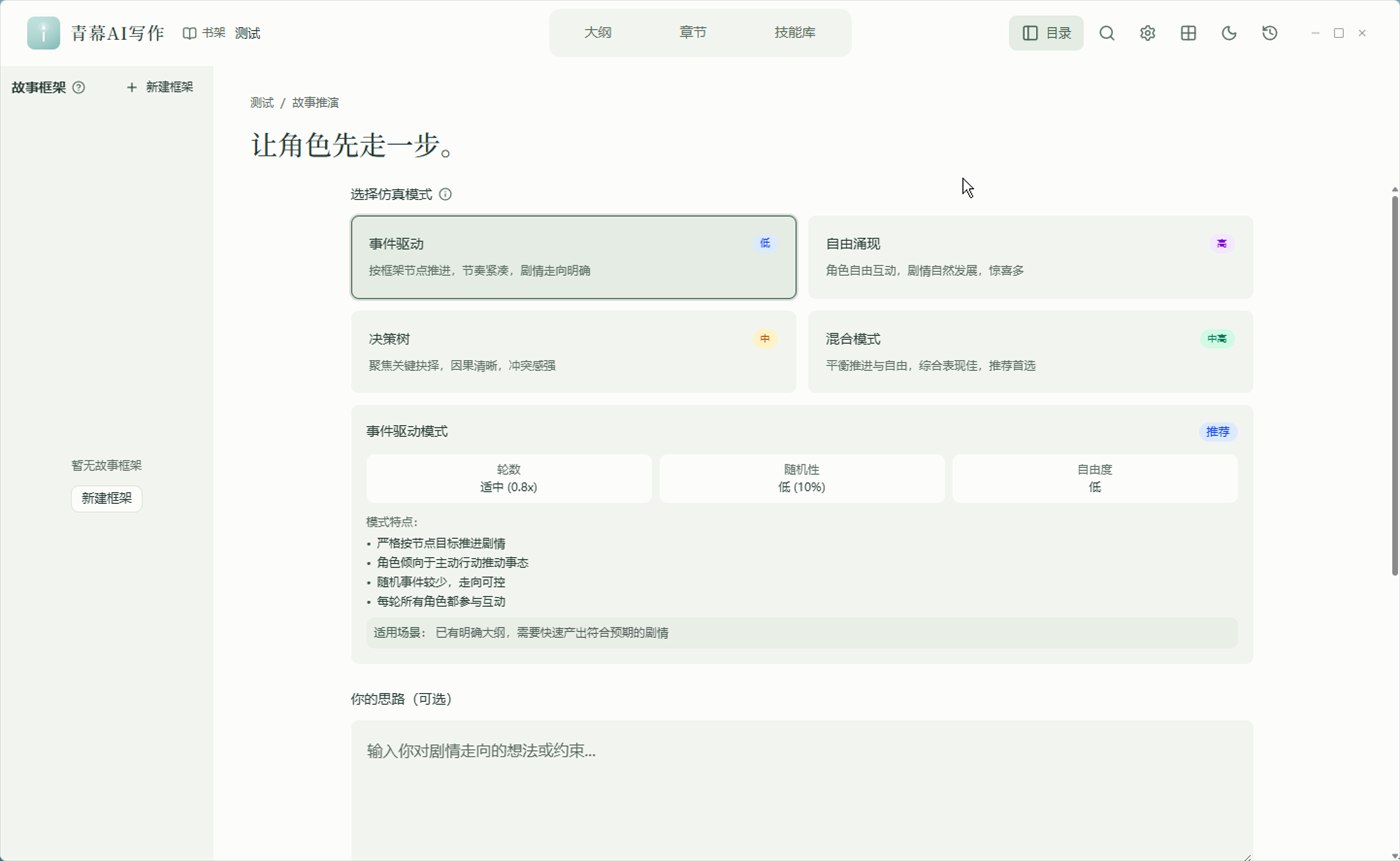Viewport: 1400px width, 861px height.
Task: Click the 测试 book title in header
Action: pos(248,33)
